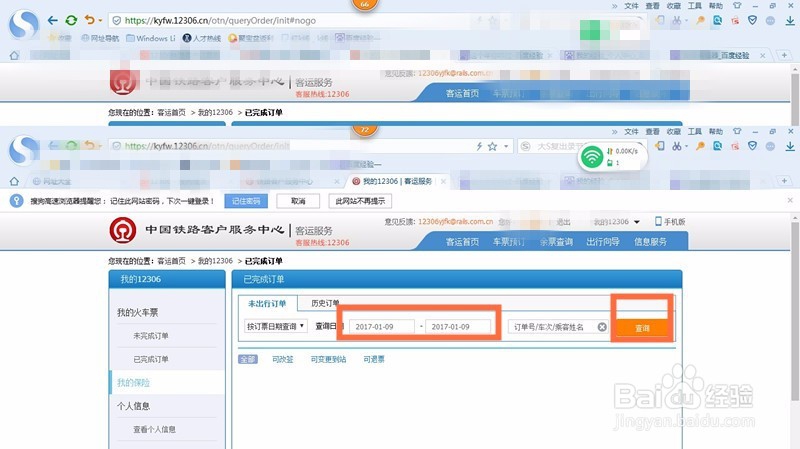Click the download arrow icon in the upper window's toolbar

tap(790, 20)
